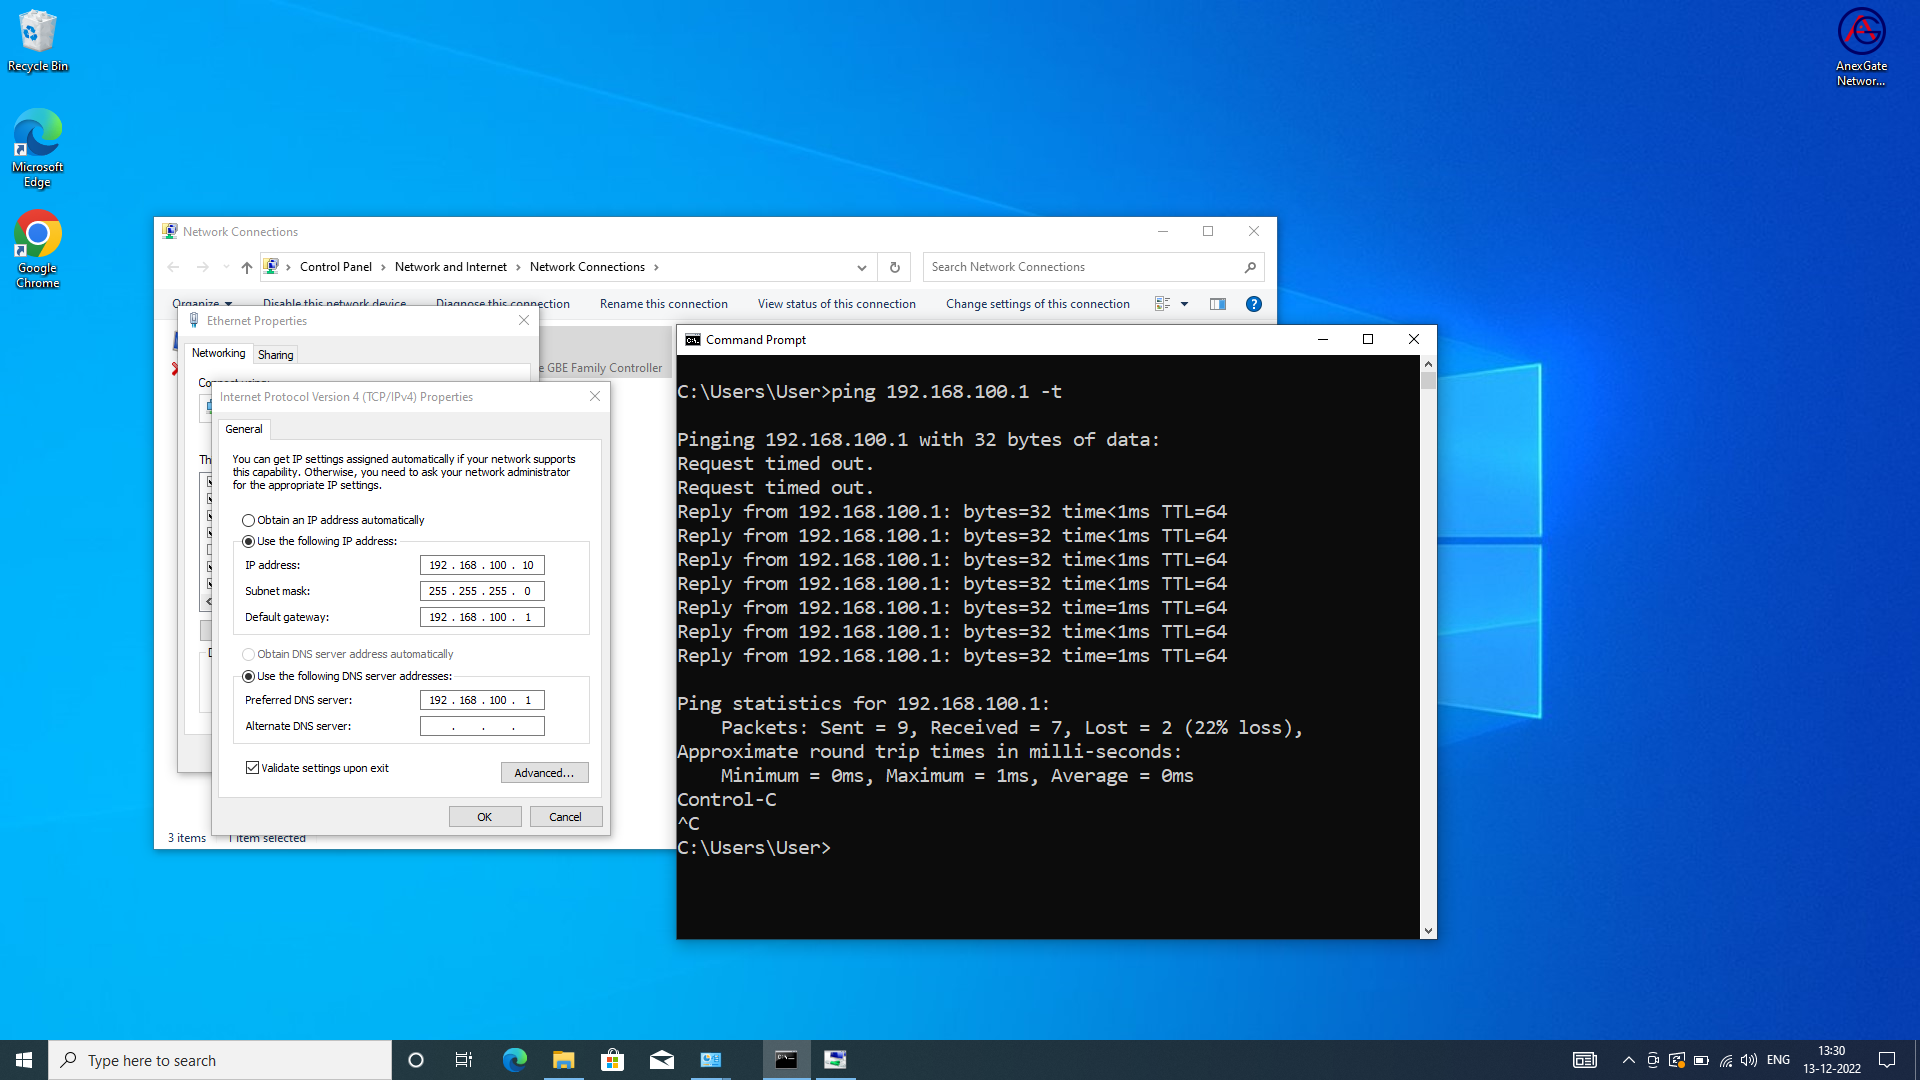
Task: Select Obtain an IP address automatically
Action: [249, 520]
